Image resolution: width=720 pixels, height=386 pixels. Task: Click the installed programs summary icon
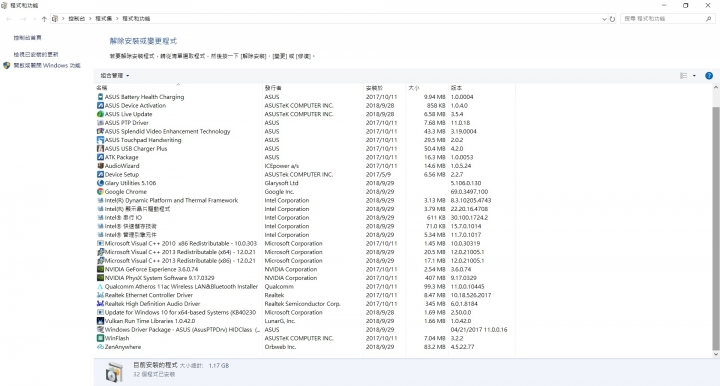[x=114, y=372]
